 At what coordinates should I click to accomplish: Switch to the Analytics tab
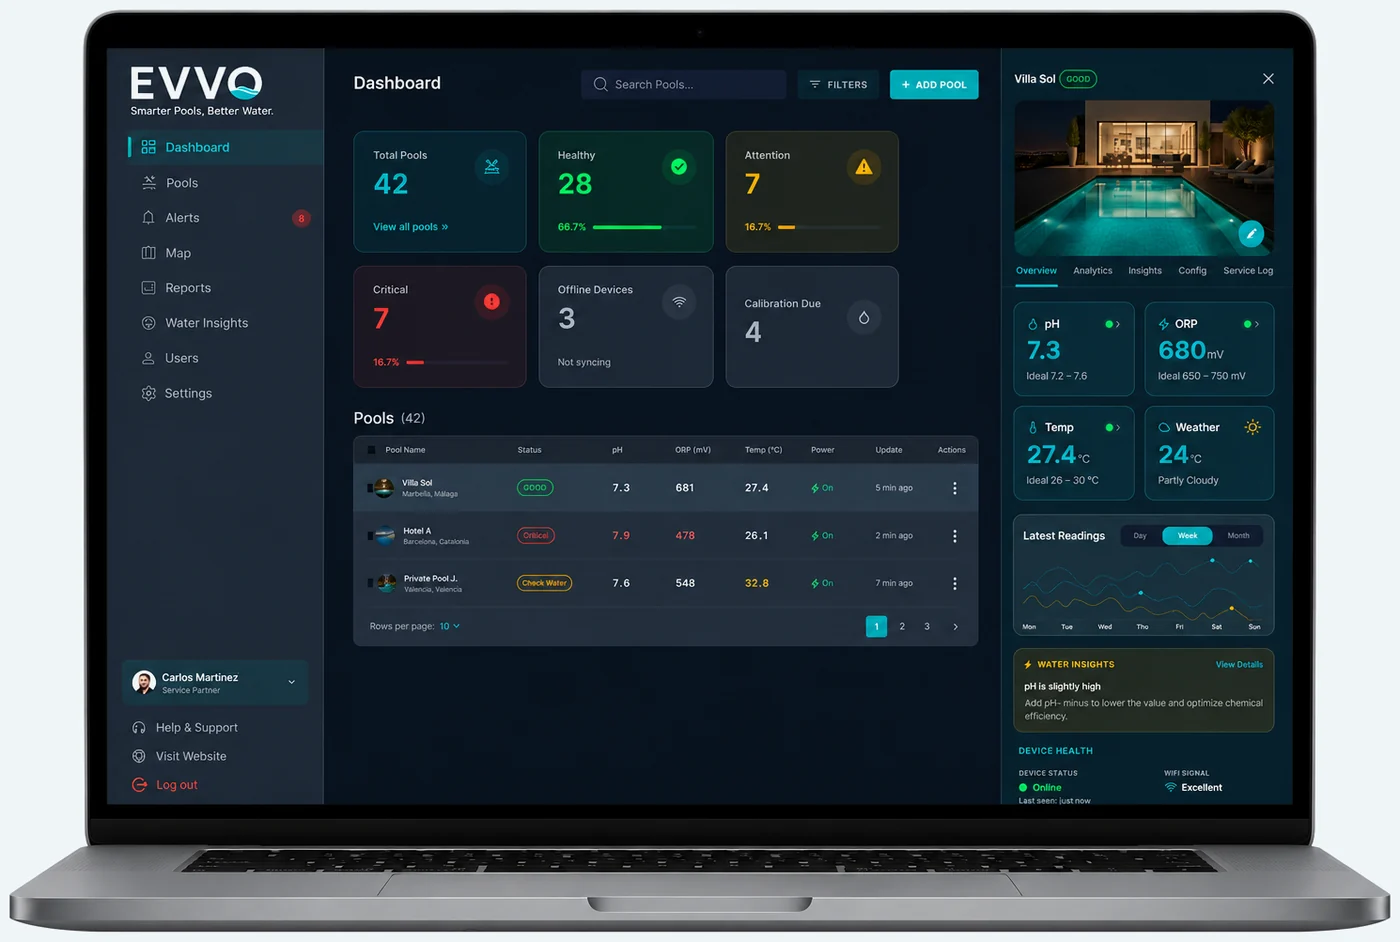click(1092, 271)
